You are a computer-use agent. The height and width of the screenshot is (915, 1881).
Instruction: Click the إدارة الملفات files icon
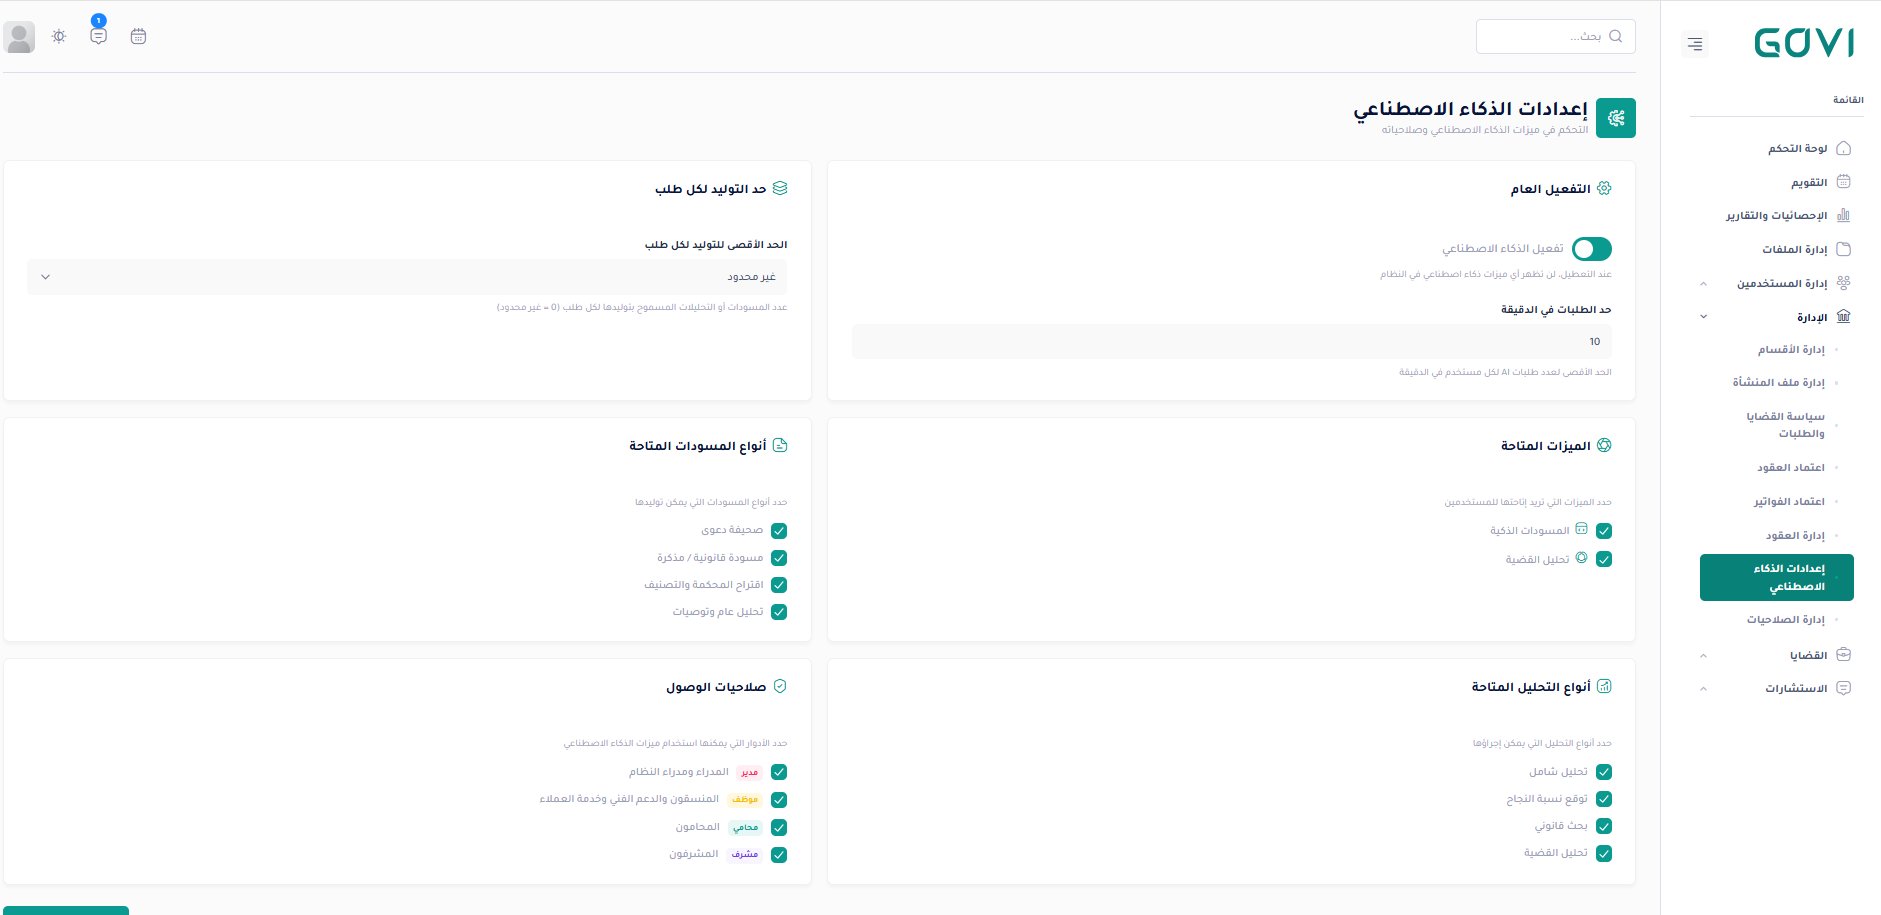click(1844, 249)
